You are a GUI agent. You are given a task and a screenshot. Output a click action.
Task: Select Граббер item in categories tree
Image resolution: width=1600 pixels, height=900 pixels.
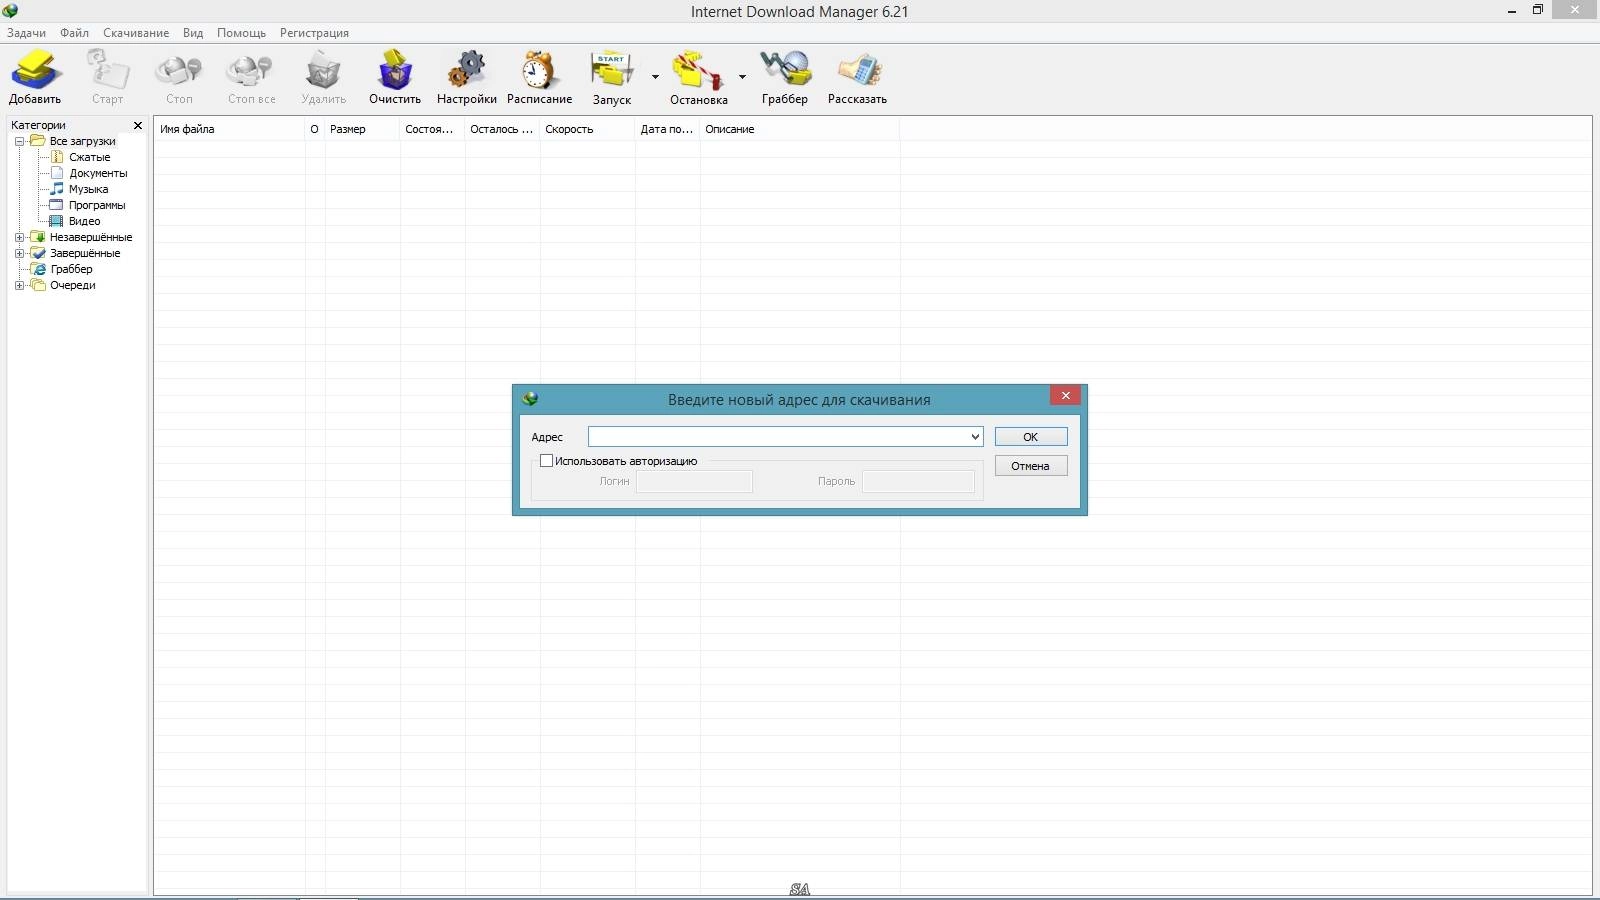click(x=62, y=269)
